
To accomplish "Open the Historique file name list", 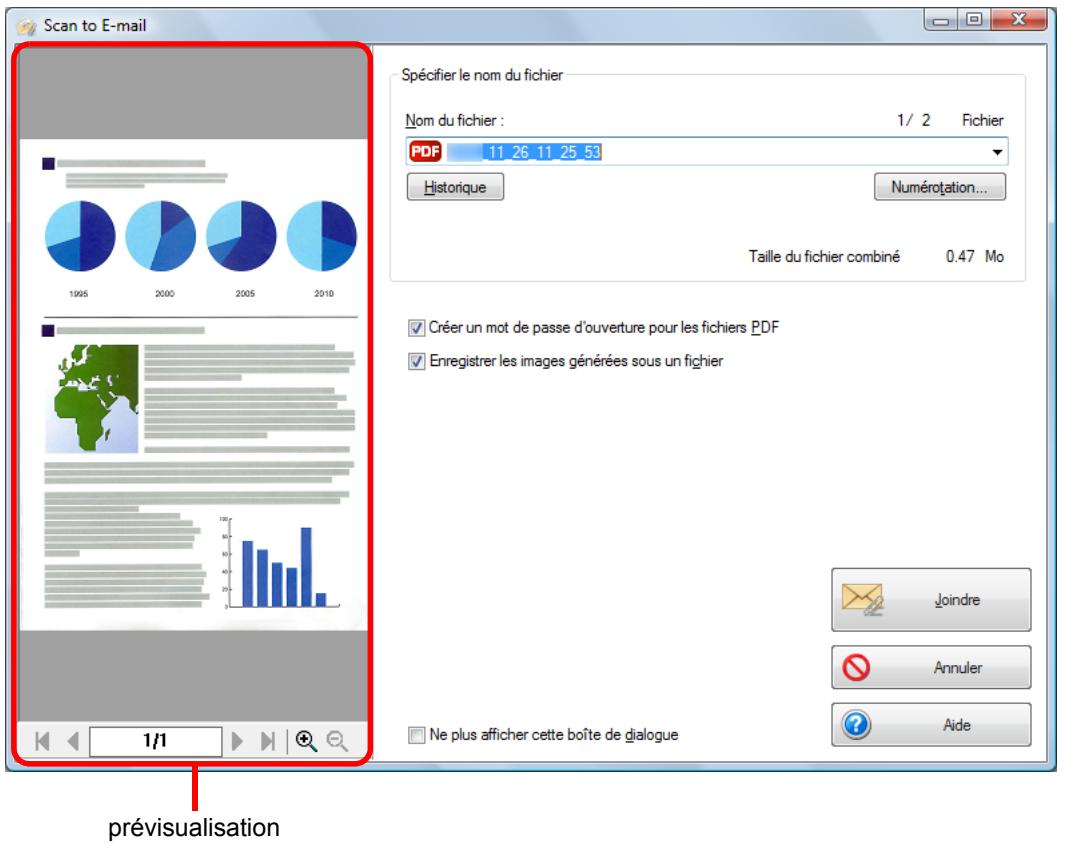I will click(455, 187).
